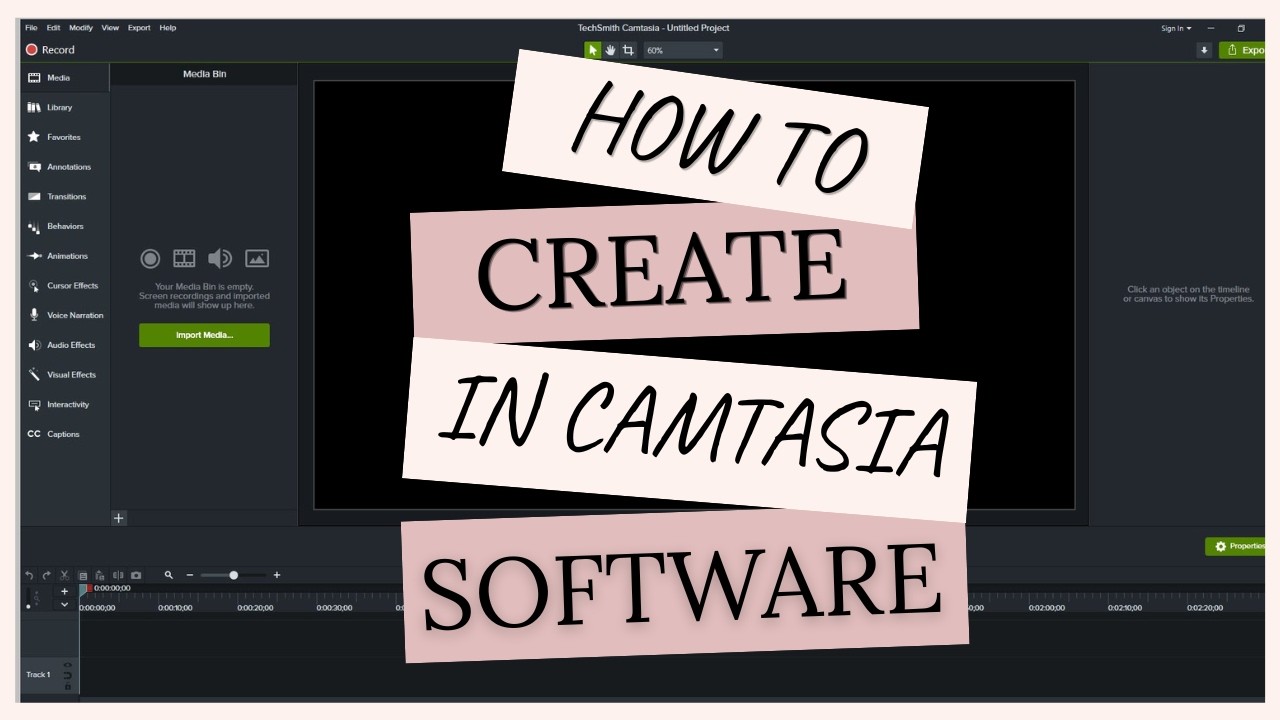Click the Copy icon in the timeline toolbar
Image resolution: width=1280 pixels, height=720 pixels.
pyautogui.click(x=83, y=575)
